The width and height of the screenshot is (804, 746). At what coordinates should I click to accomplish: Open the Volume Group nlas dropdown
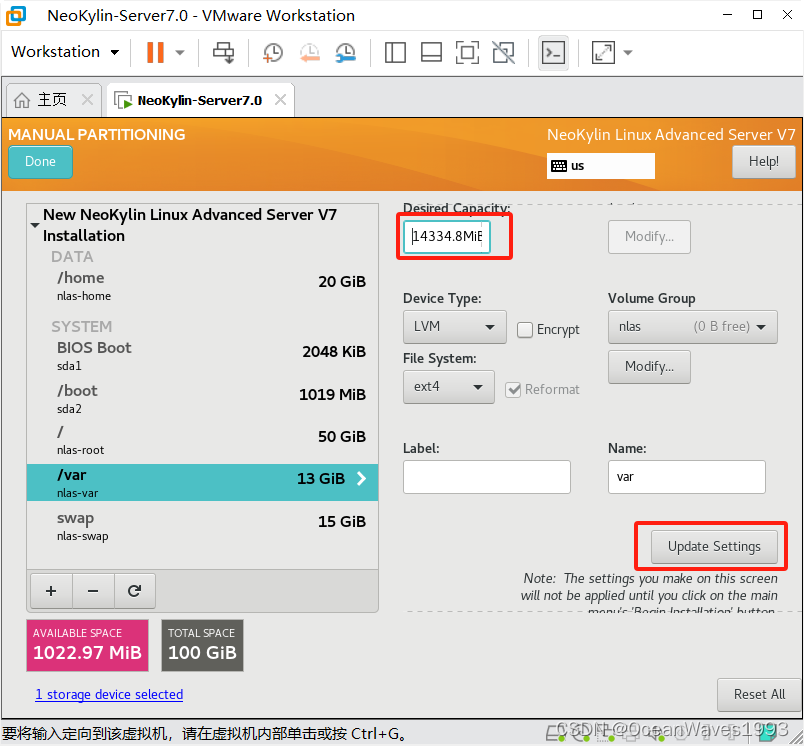(x=693, y=327)
